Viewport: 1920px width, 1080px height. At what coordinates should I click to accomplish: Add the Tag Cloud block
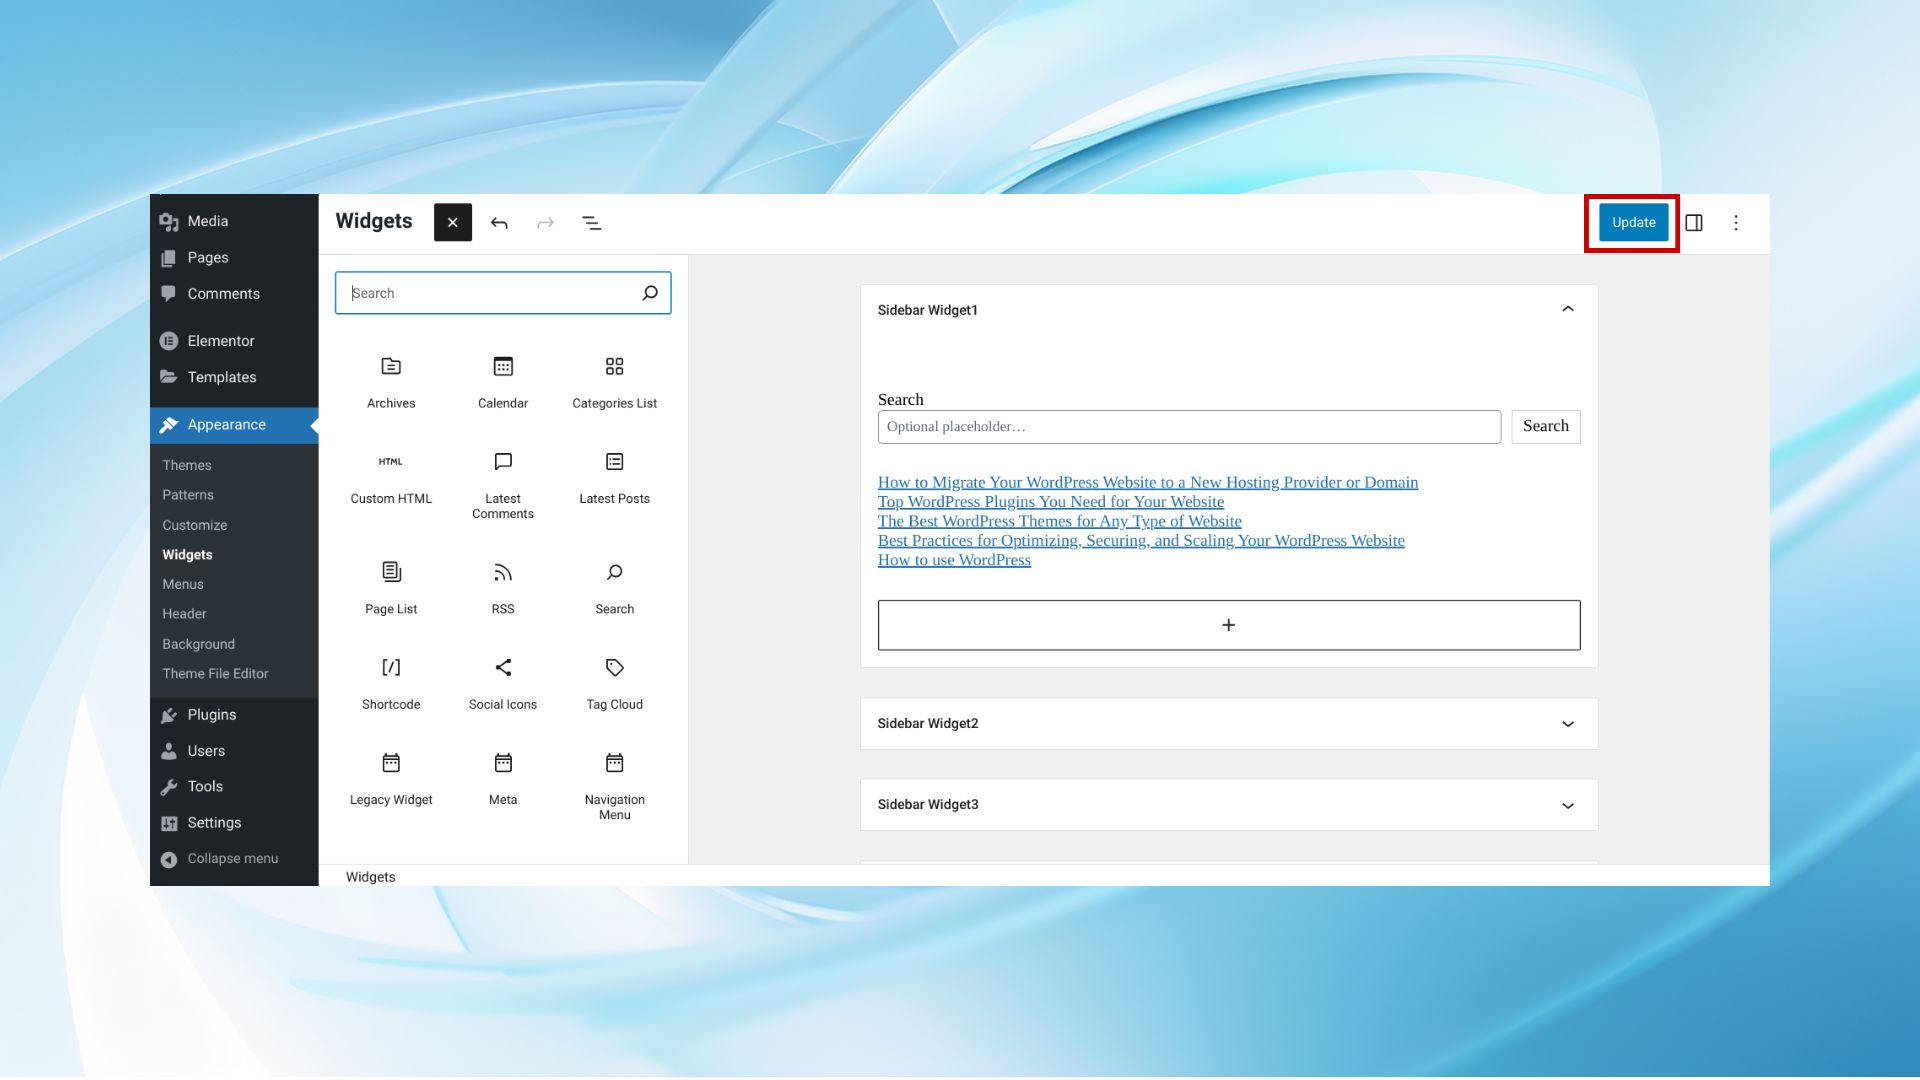(x=615, y=683)
